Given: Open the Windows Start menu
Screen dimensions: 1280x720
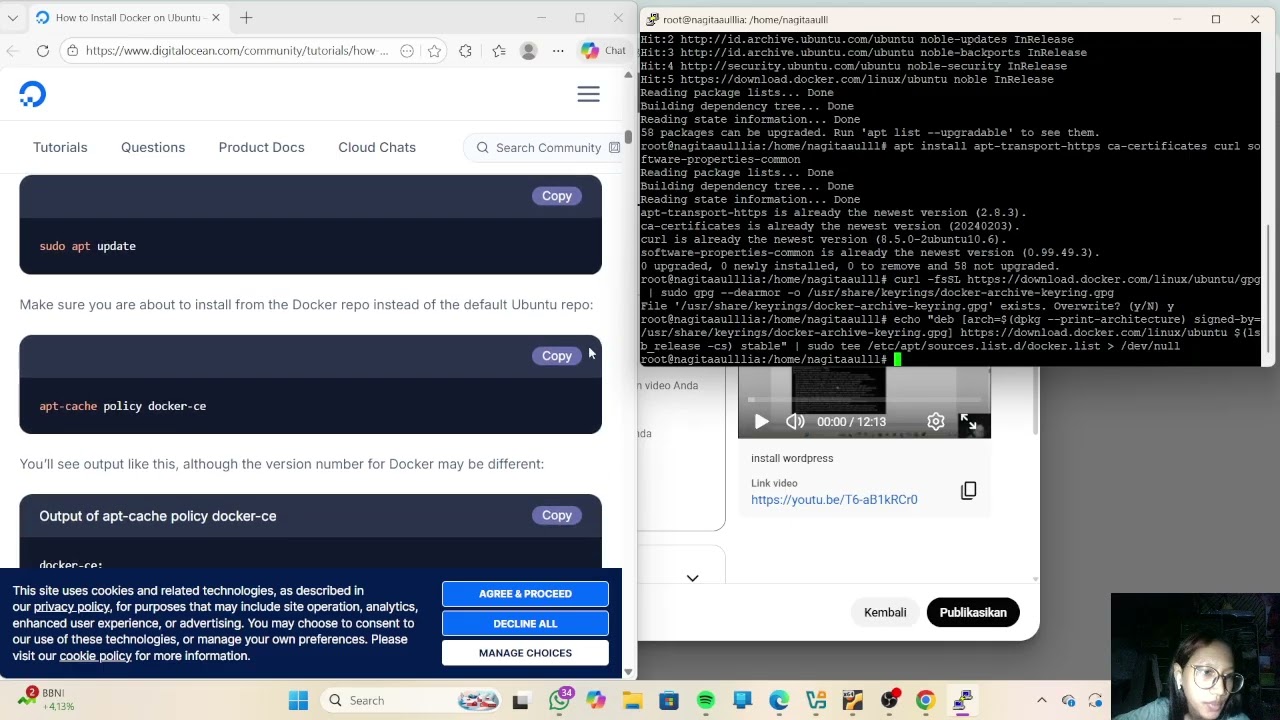Looking at the screenshot, I should click(x=298, y=701).
